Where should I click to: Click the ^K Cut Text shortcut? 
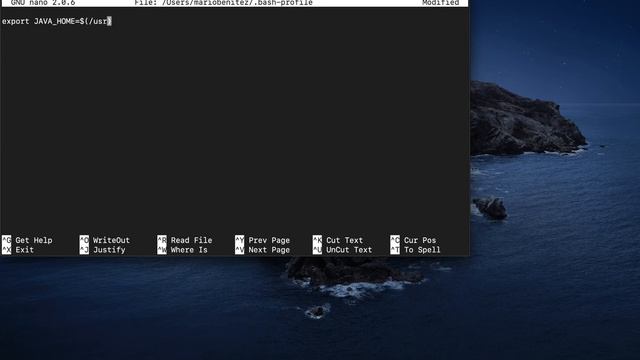338,240
